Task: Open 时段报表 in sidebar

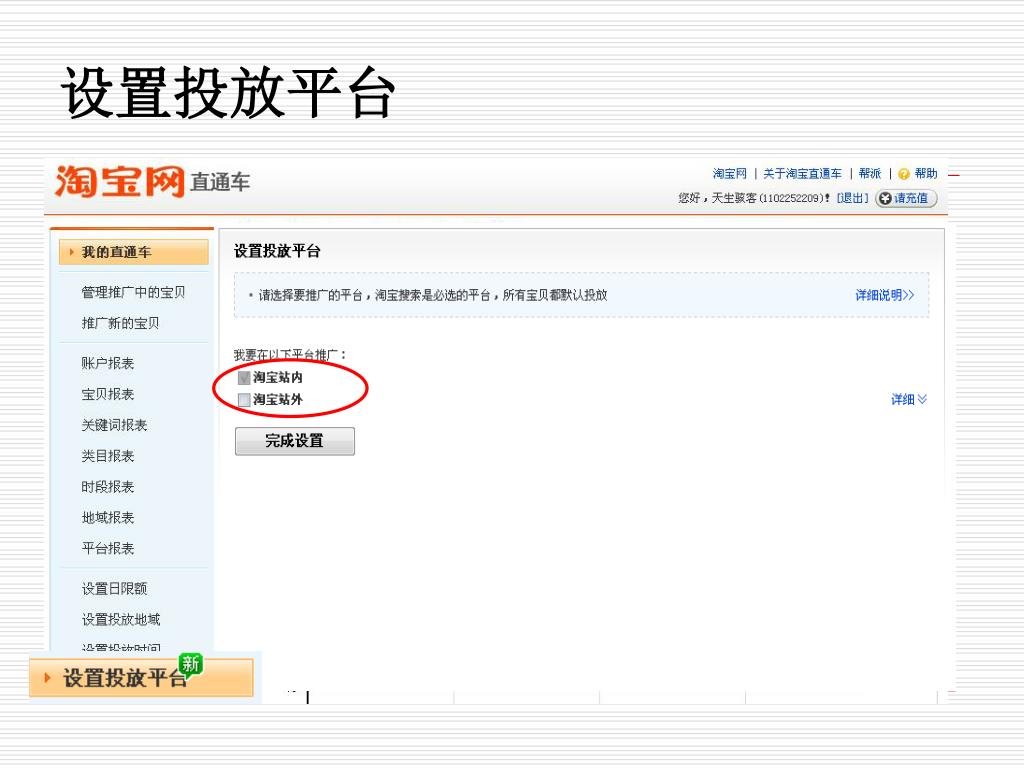Action: click(x=108, y=487)
